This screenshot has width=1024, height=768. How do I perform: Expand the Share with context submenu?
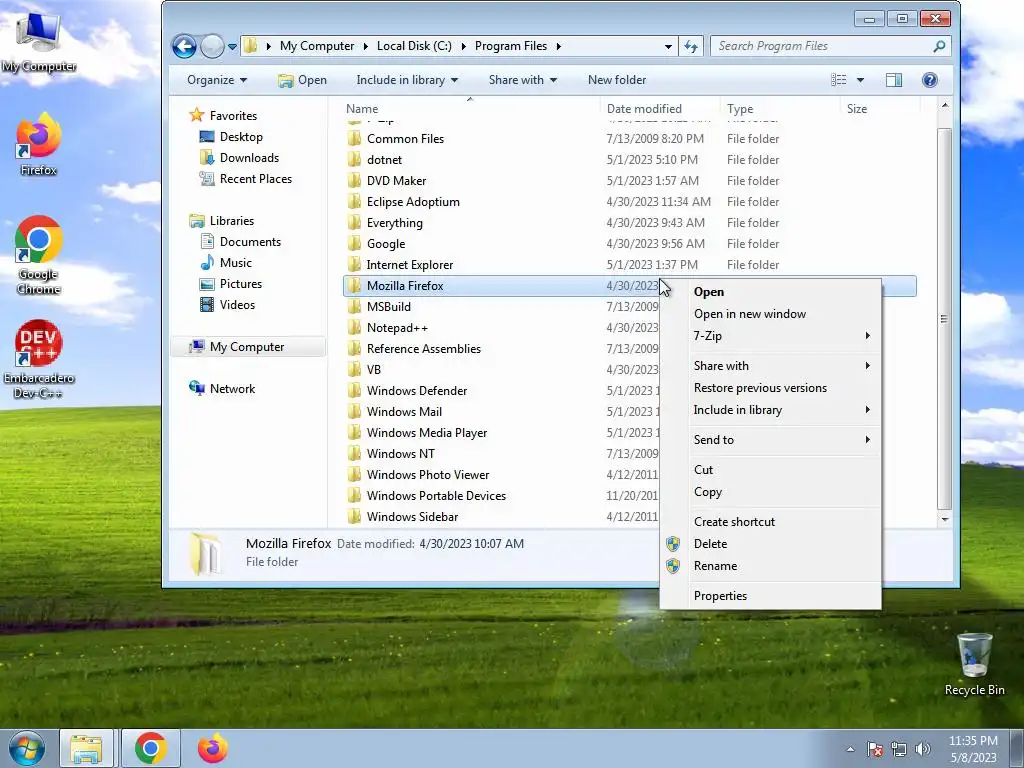(771, 366)
